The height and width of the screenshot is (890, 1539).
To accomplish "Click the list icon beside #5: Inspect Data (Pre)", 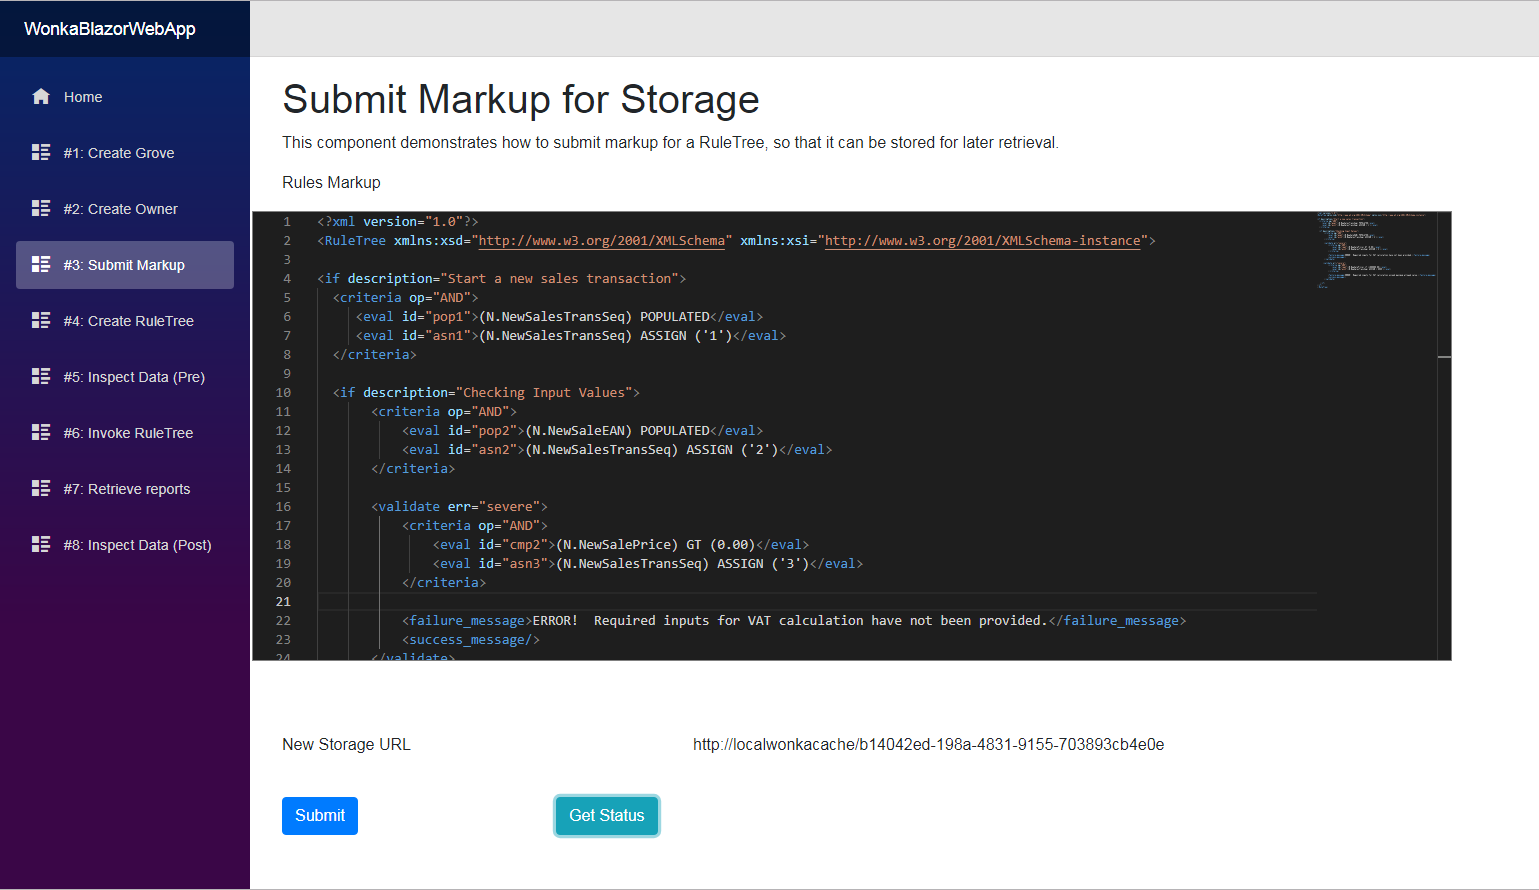I will [x=41, y=377].
